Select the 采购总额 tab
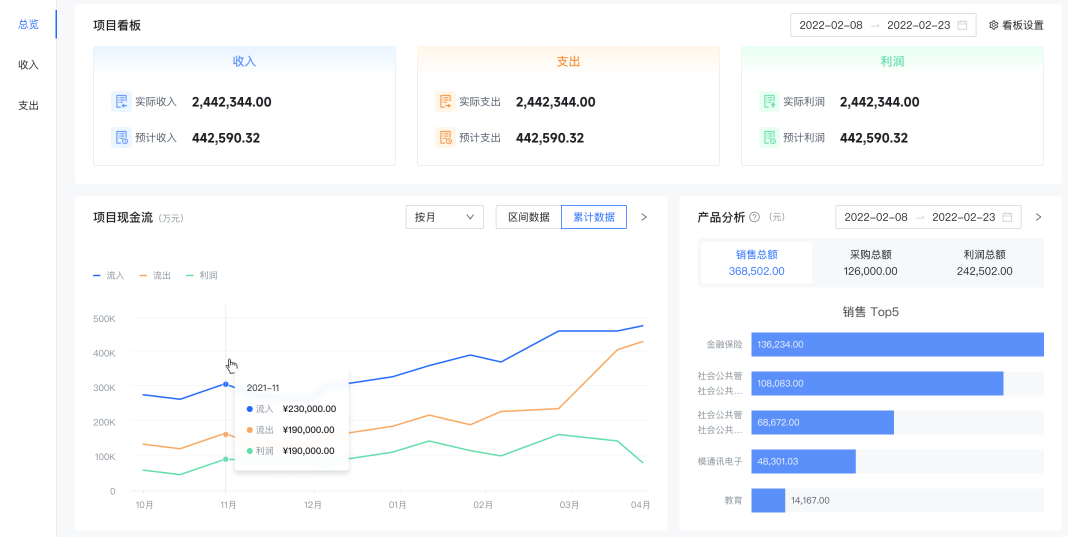1068x537 pixels. (x=870, y=262)
